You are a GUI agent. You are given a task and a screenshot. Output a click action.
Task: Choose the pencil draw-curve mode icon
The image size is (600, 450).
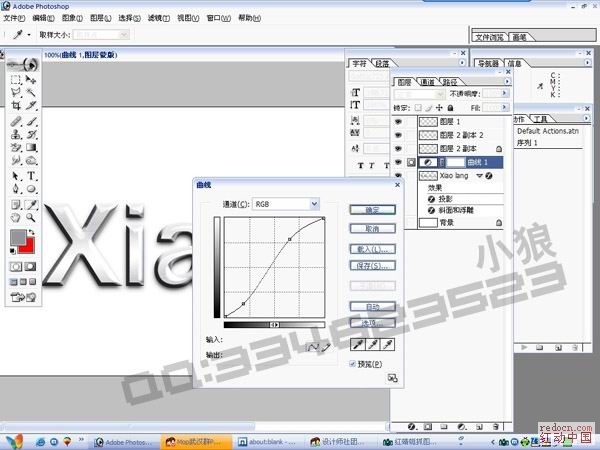pos(325,345)
